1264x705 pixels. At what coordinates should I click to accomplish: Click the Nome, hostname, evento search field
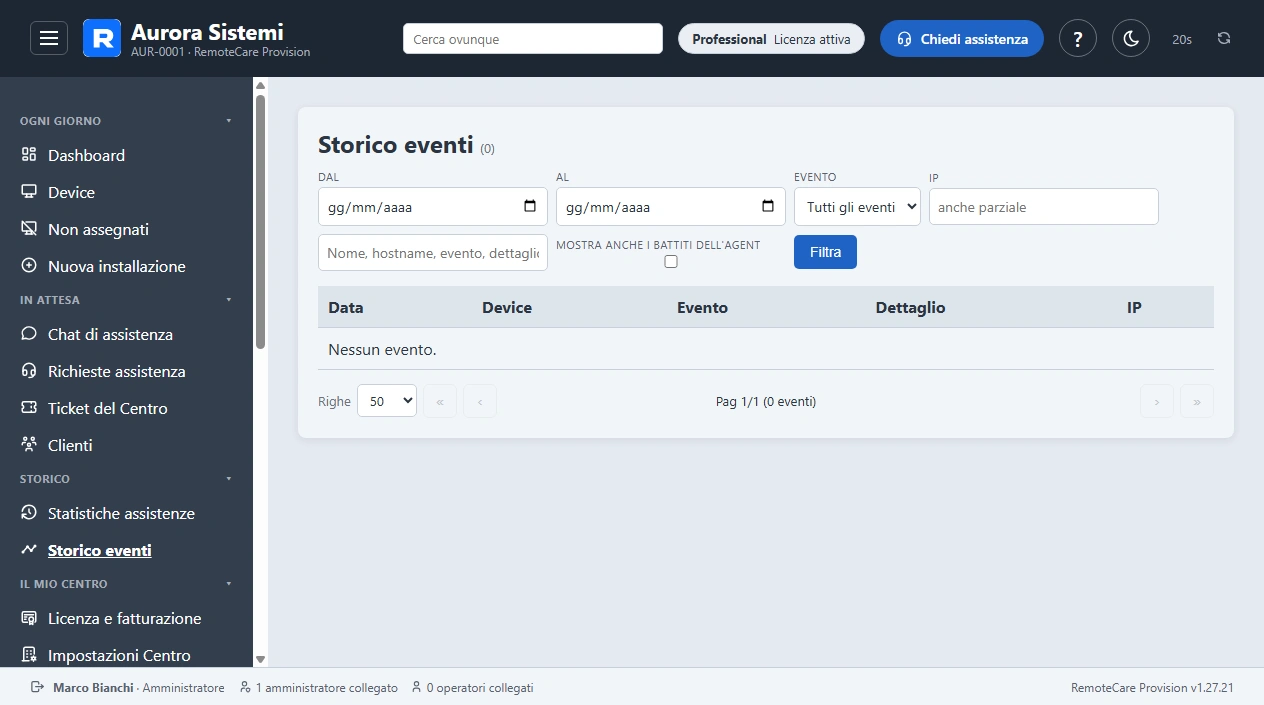click(432, 253)
